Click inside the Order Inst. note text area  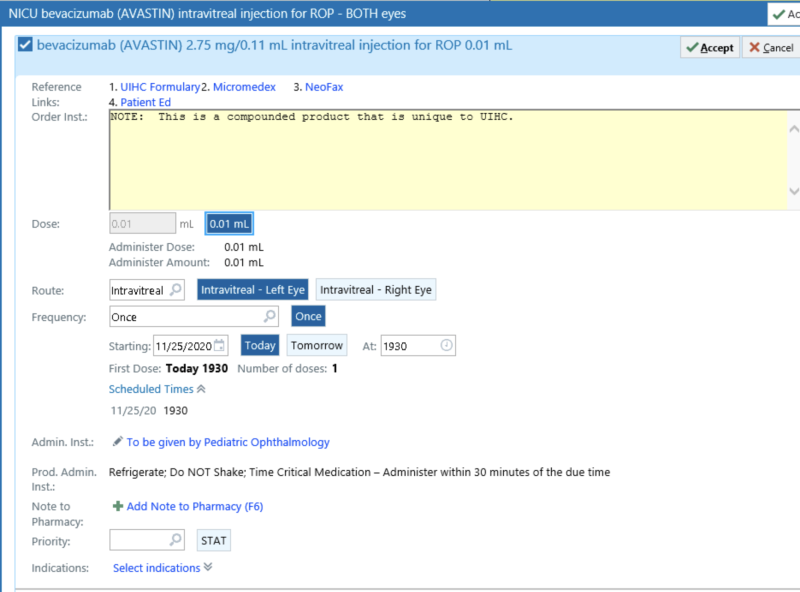tap(448, 159)
